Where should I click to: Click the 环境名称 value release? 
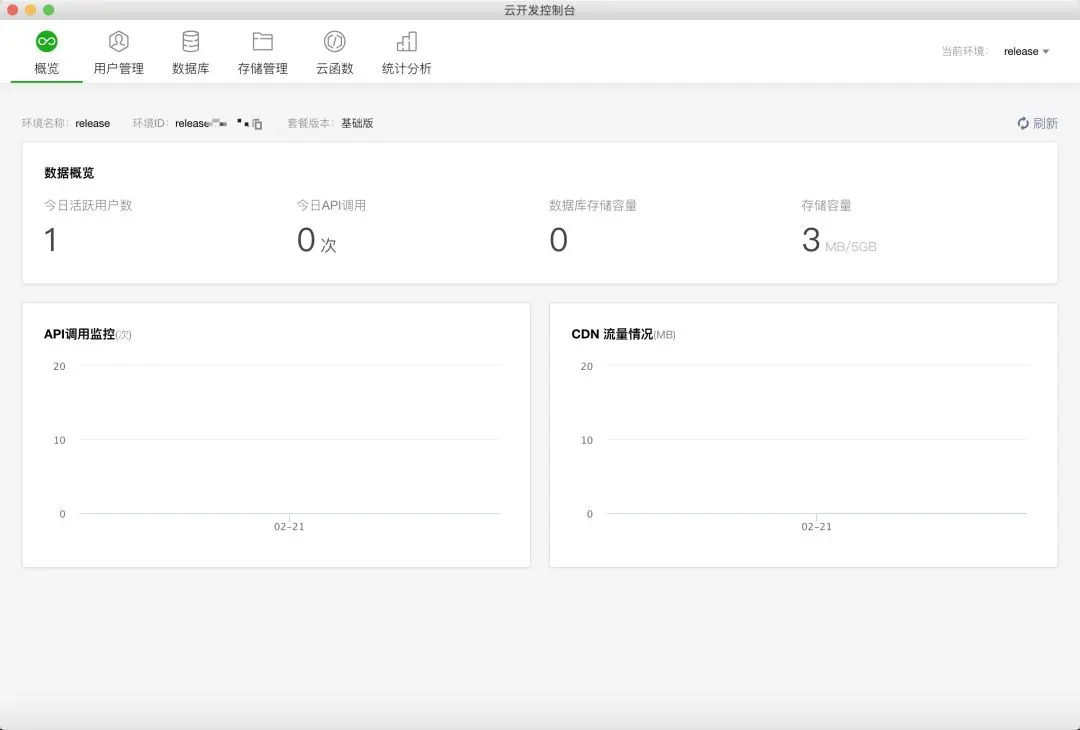point(92,123)
